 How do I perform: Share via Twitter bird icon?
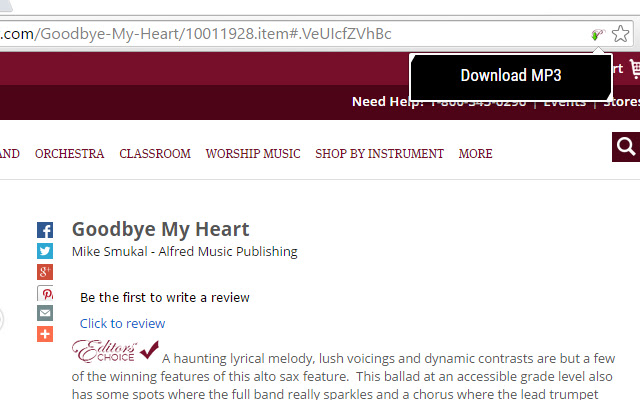(x=45, y=251)
